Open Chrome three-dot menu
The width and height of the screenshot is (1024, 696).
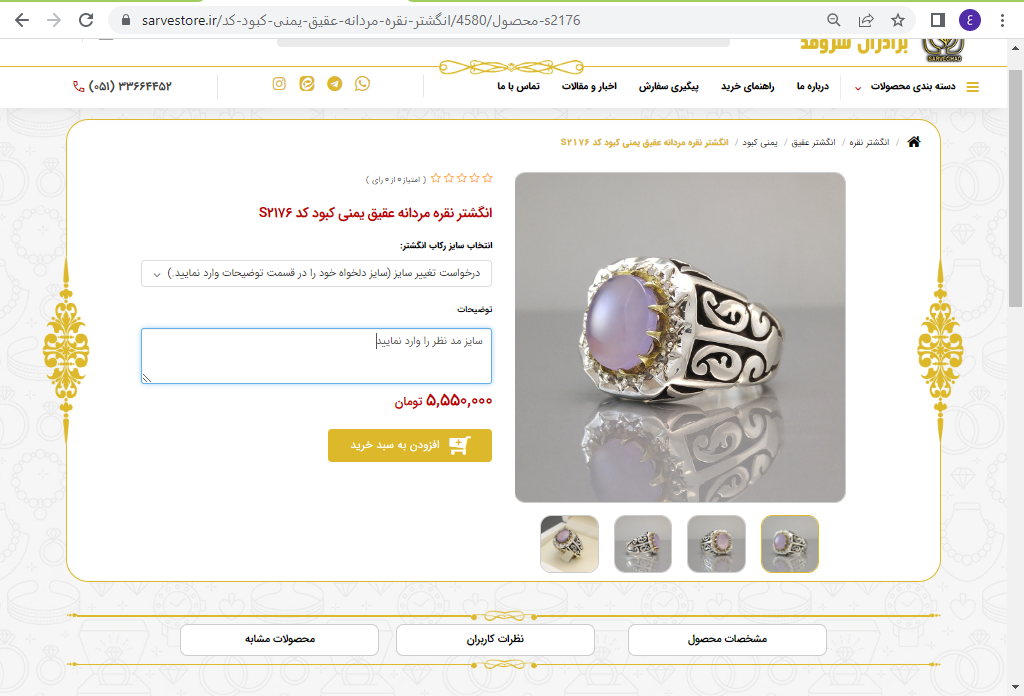pos(1002,20)
